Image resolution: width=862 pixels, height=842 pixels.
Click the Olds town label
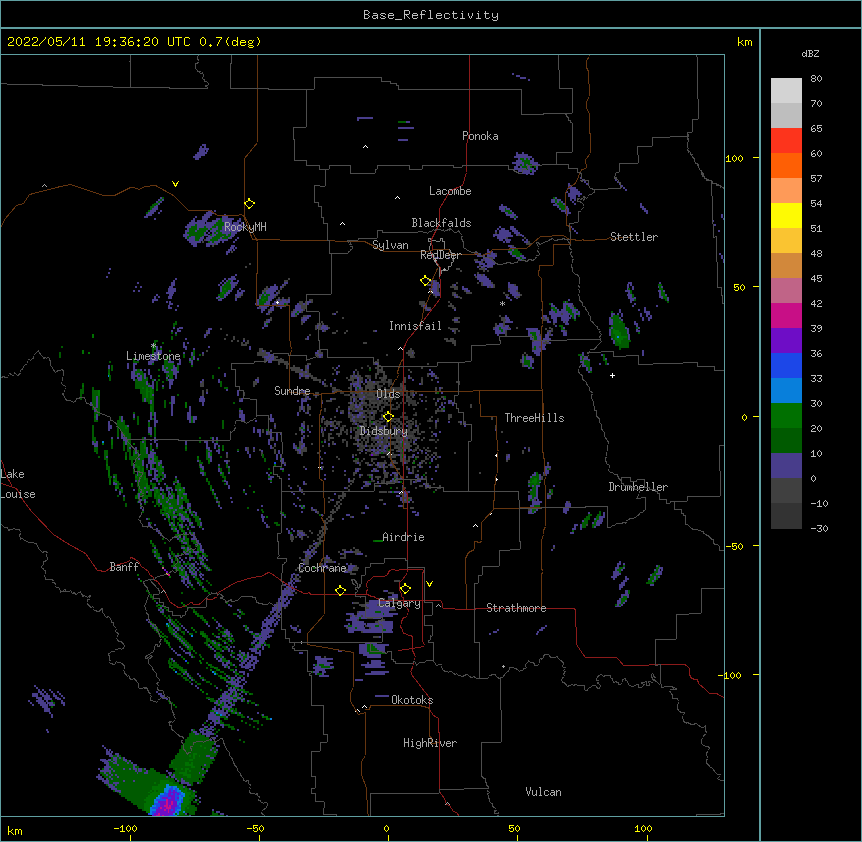[x=388, y=394]
